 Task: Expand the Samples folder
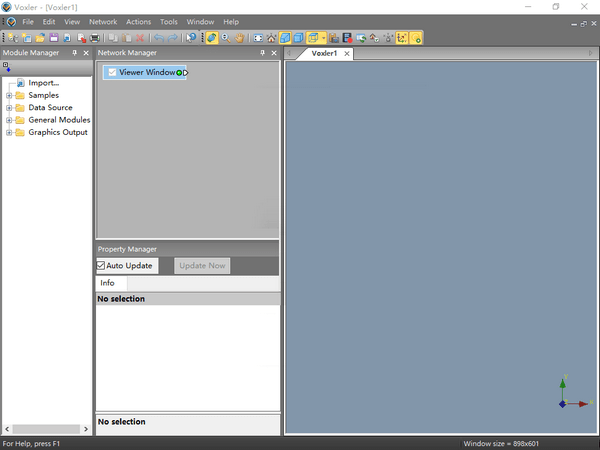click(x=9, y=95)
